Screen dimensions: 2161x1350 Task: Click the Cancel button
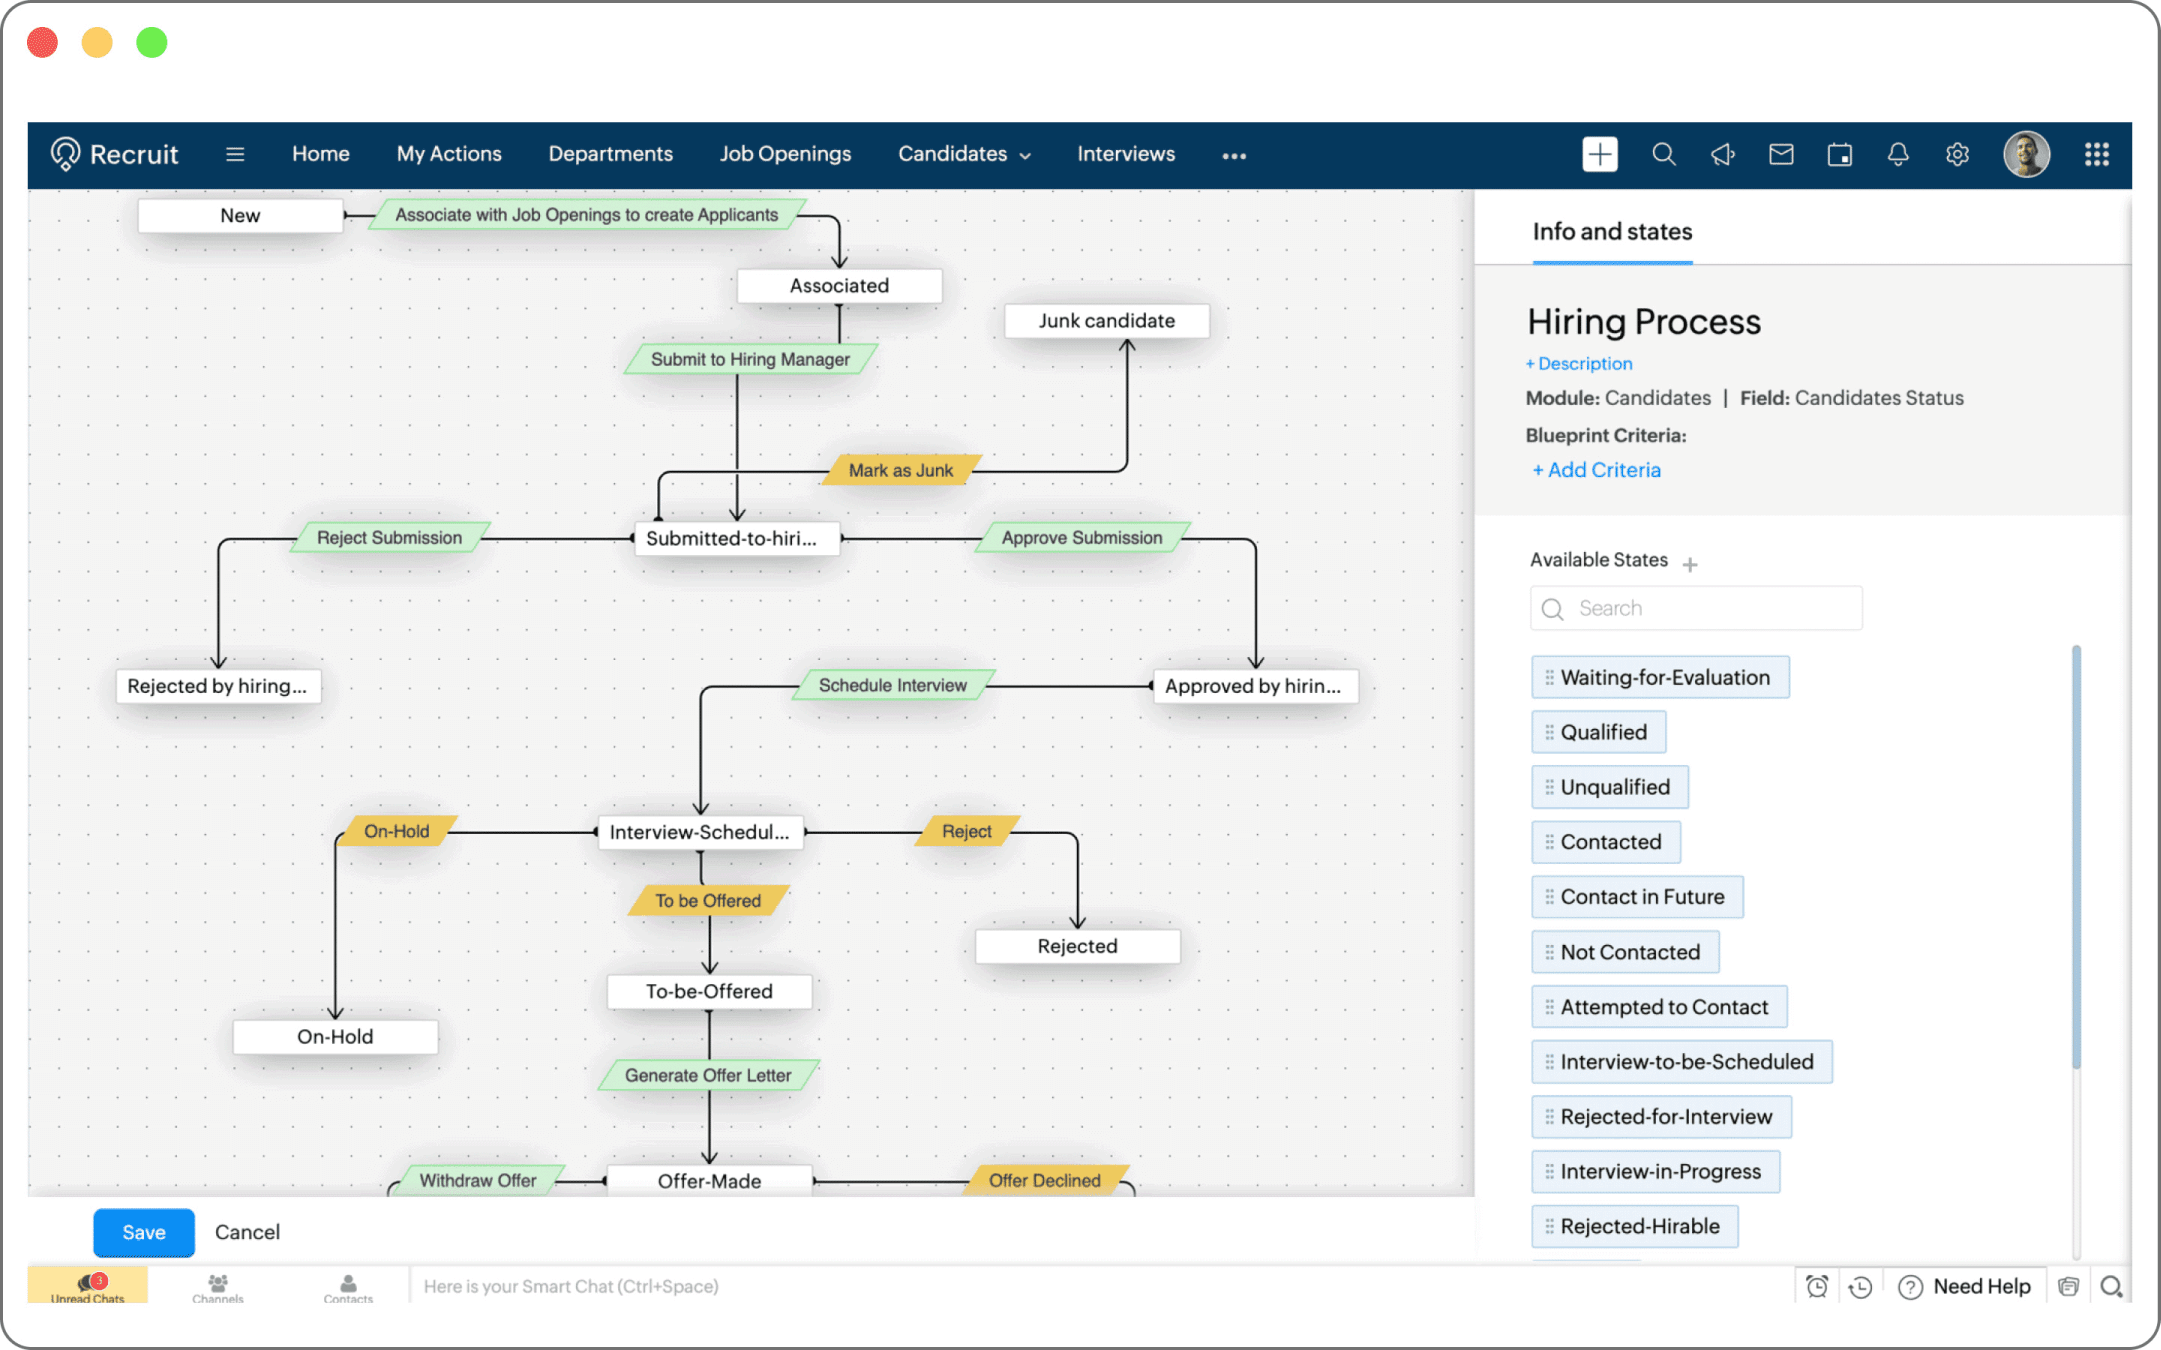[x=247, y=1230]
